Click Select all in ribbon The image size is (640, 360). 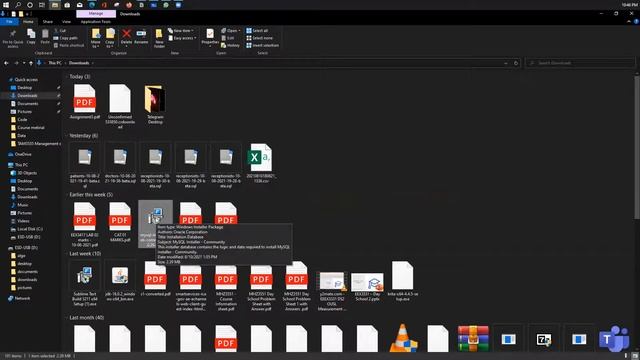point(257,31)
